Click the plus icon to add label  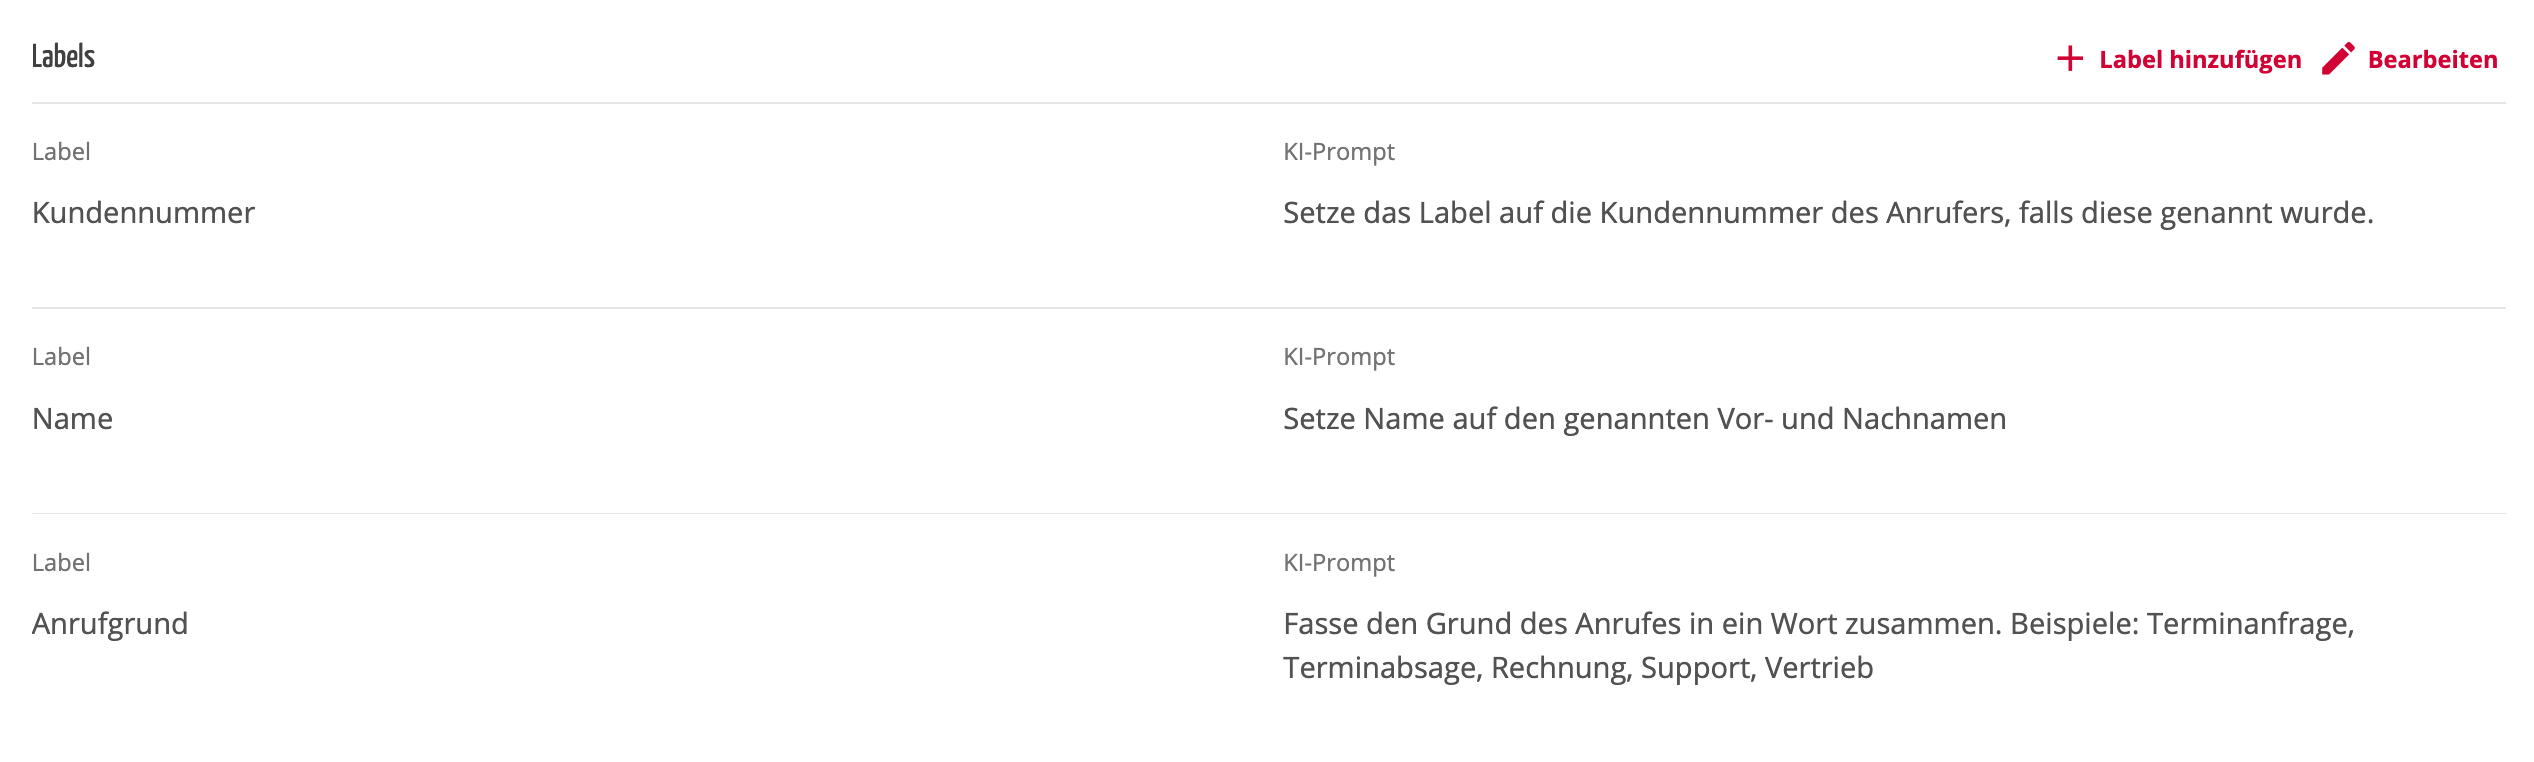tap(2070, 59)
